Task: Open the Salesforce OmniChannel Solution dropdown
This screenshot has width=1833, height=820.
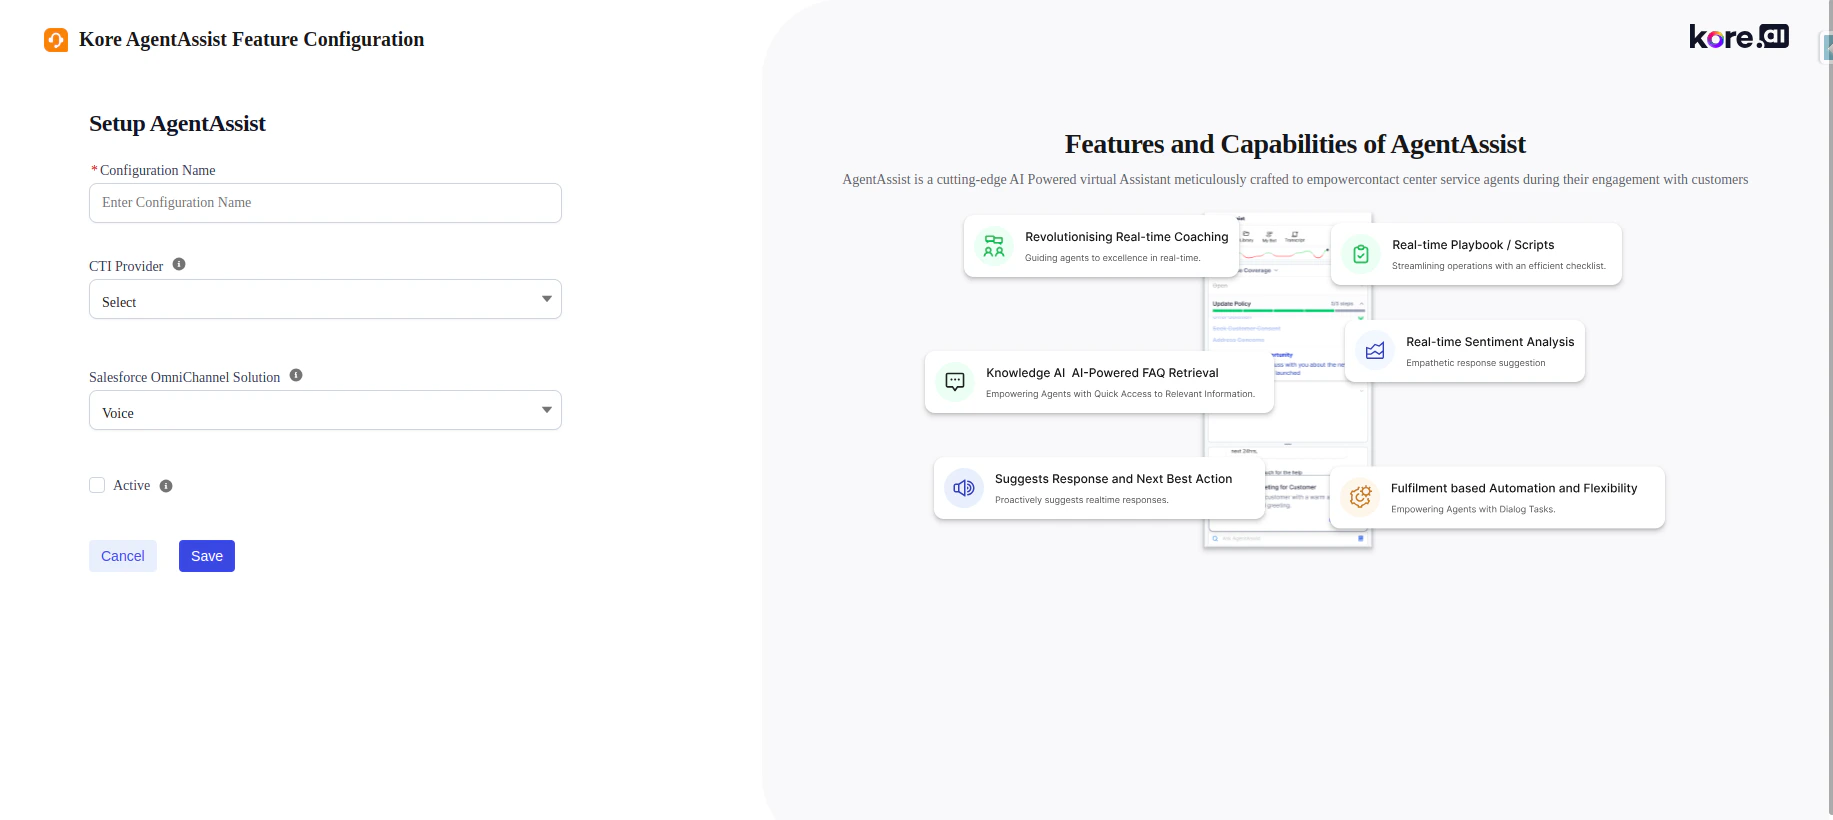Action: pyautogui.click(x=324, y=410)
